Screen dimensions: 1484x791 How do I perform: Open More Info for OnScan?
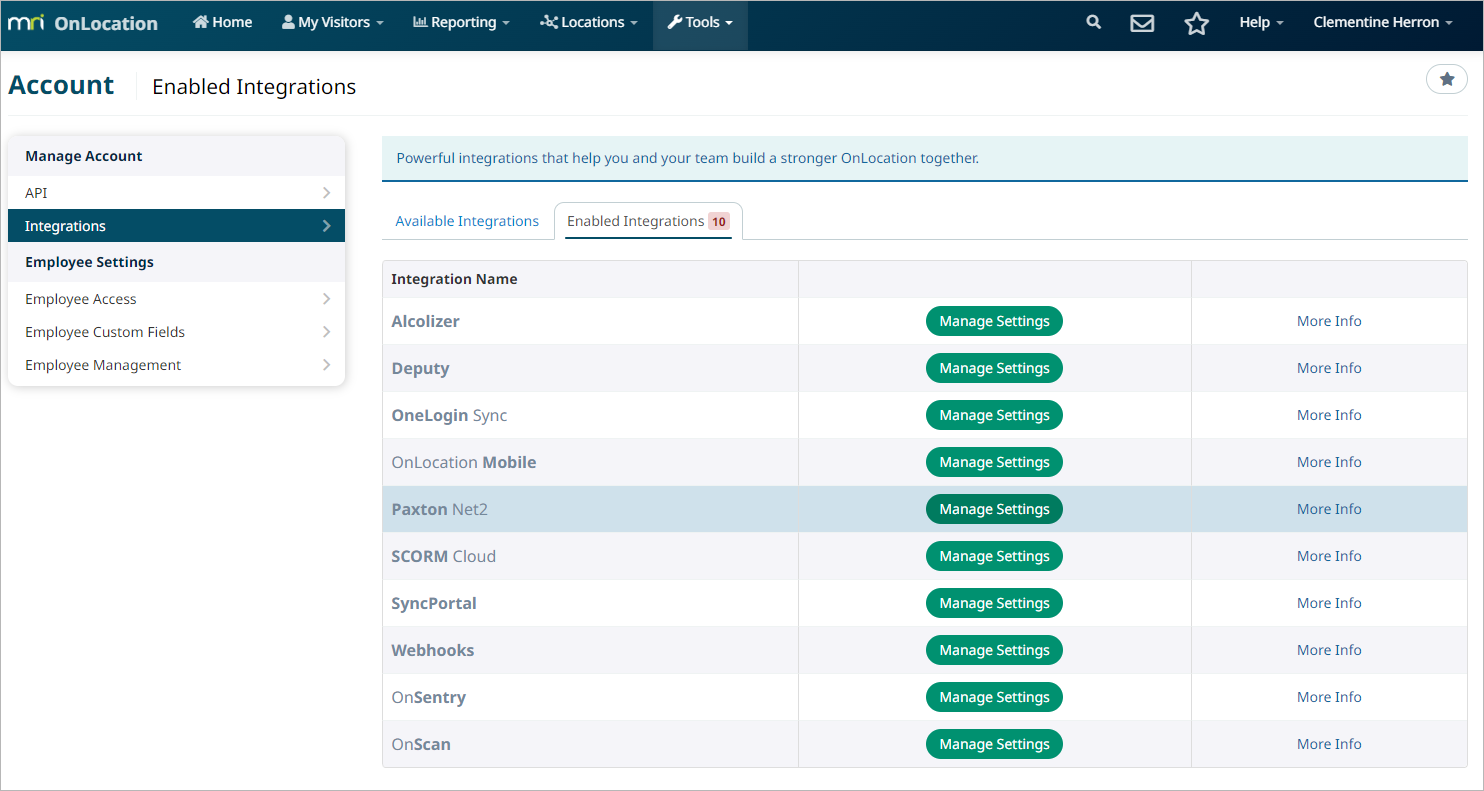[1329, 744]
